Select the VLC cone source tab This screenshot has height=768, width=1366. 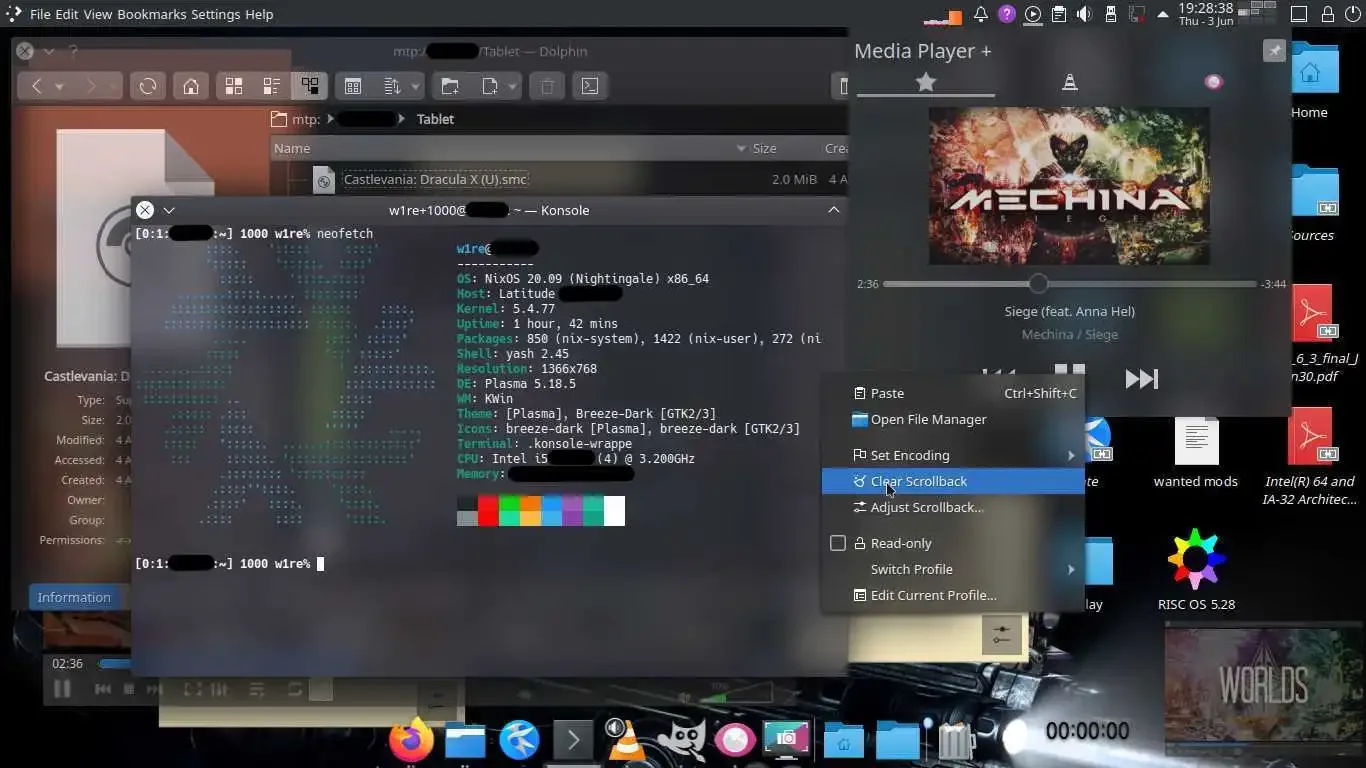(x=1069, y=82)
